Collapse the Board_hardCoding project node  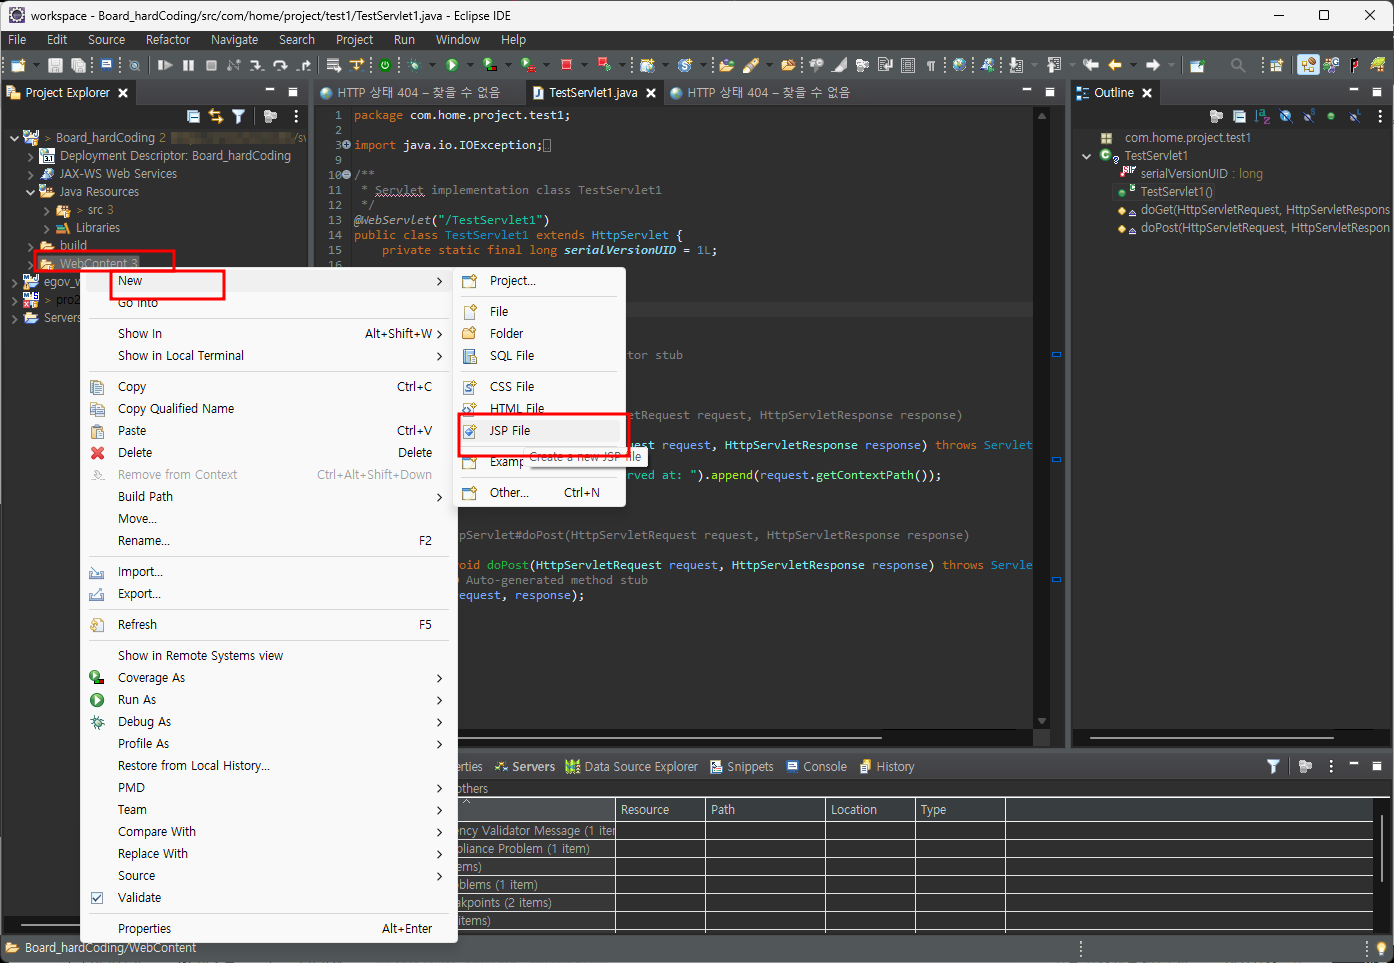pyautogui.click(x=14, y=138)
